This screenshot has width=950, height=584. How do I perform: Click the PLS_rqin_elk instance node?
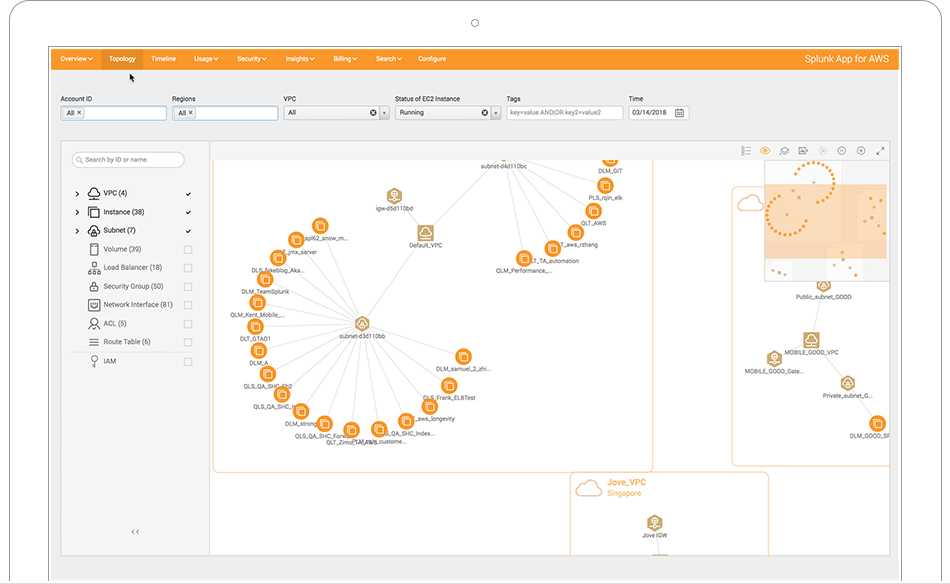click(x=605, y=185)
